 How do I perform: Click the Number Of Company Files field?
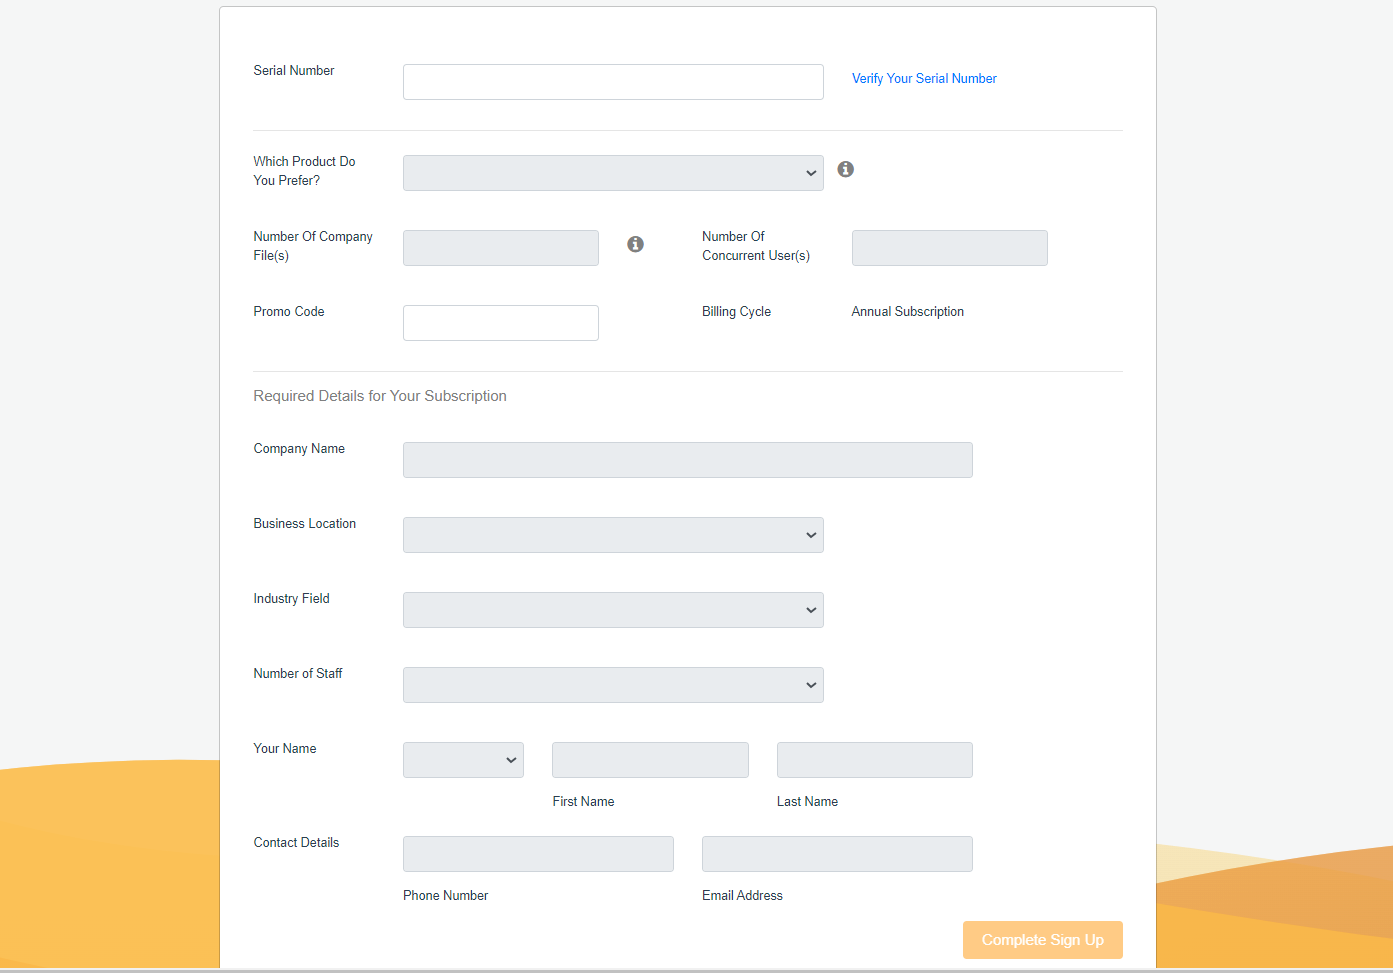(500, 248)
